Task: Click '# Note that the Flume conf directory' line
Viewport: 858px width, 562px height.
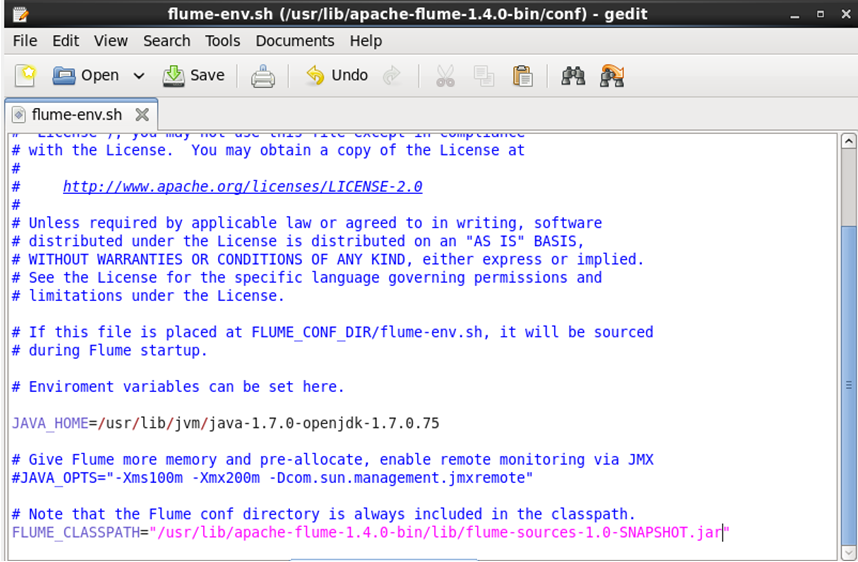Action: pyautogui.click(x=323, y=514)
